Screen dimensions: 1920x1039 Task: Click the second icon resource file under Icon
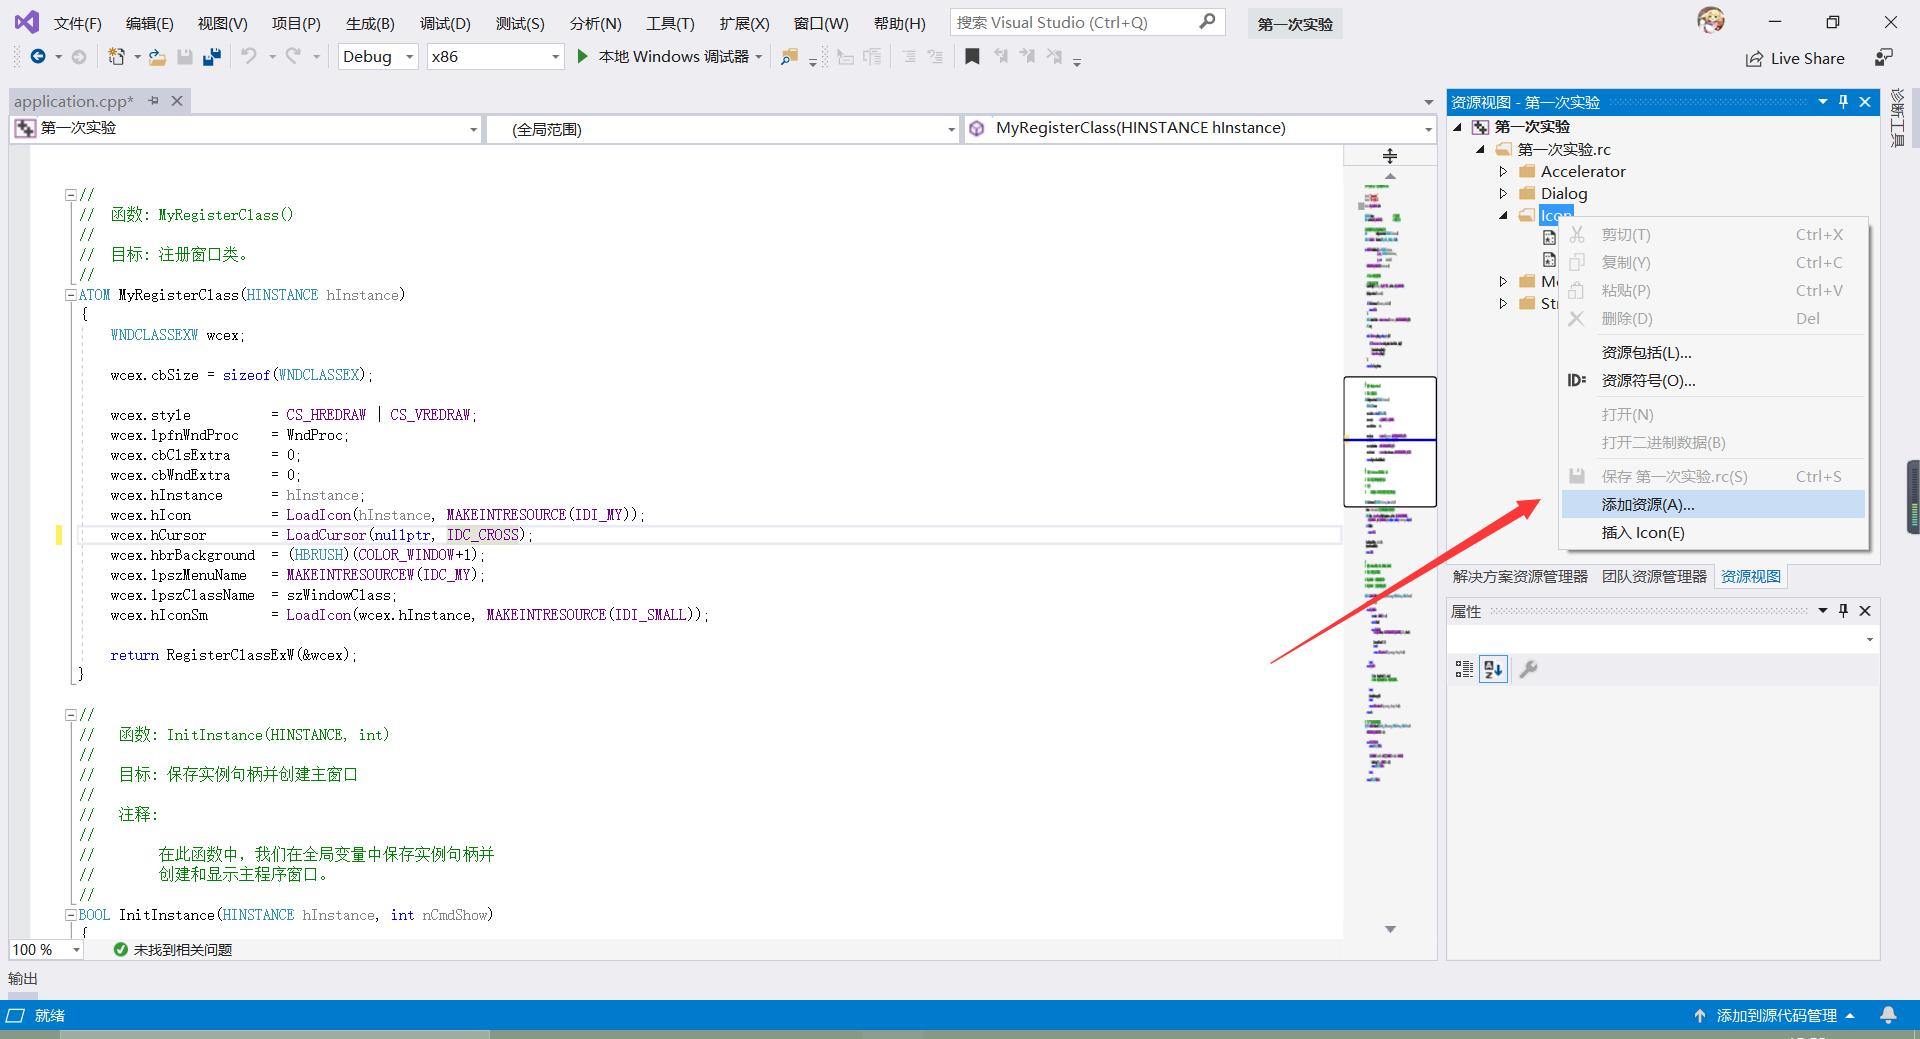(x=1549, y=259)
